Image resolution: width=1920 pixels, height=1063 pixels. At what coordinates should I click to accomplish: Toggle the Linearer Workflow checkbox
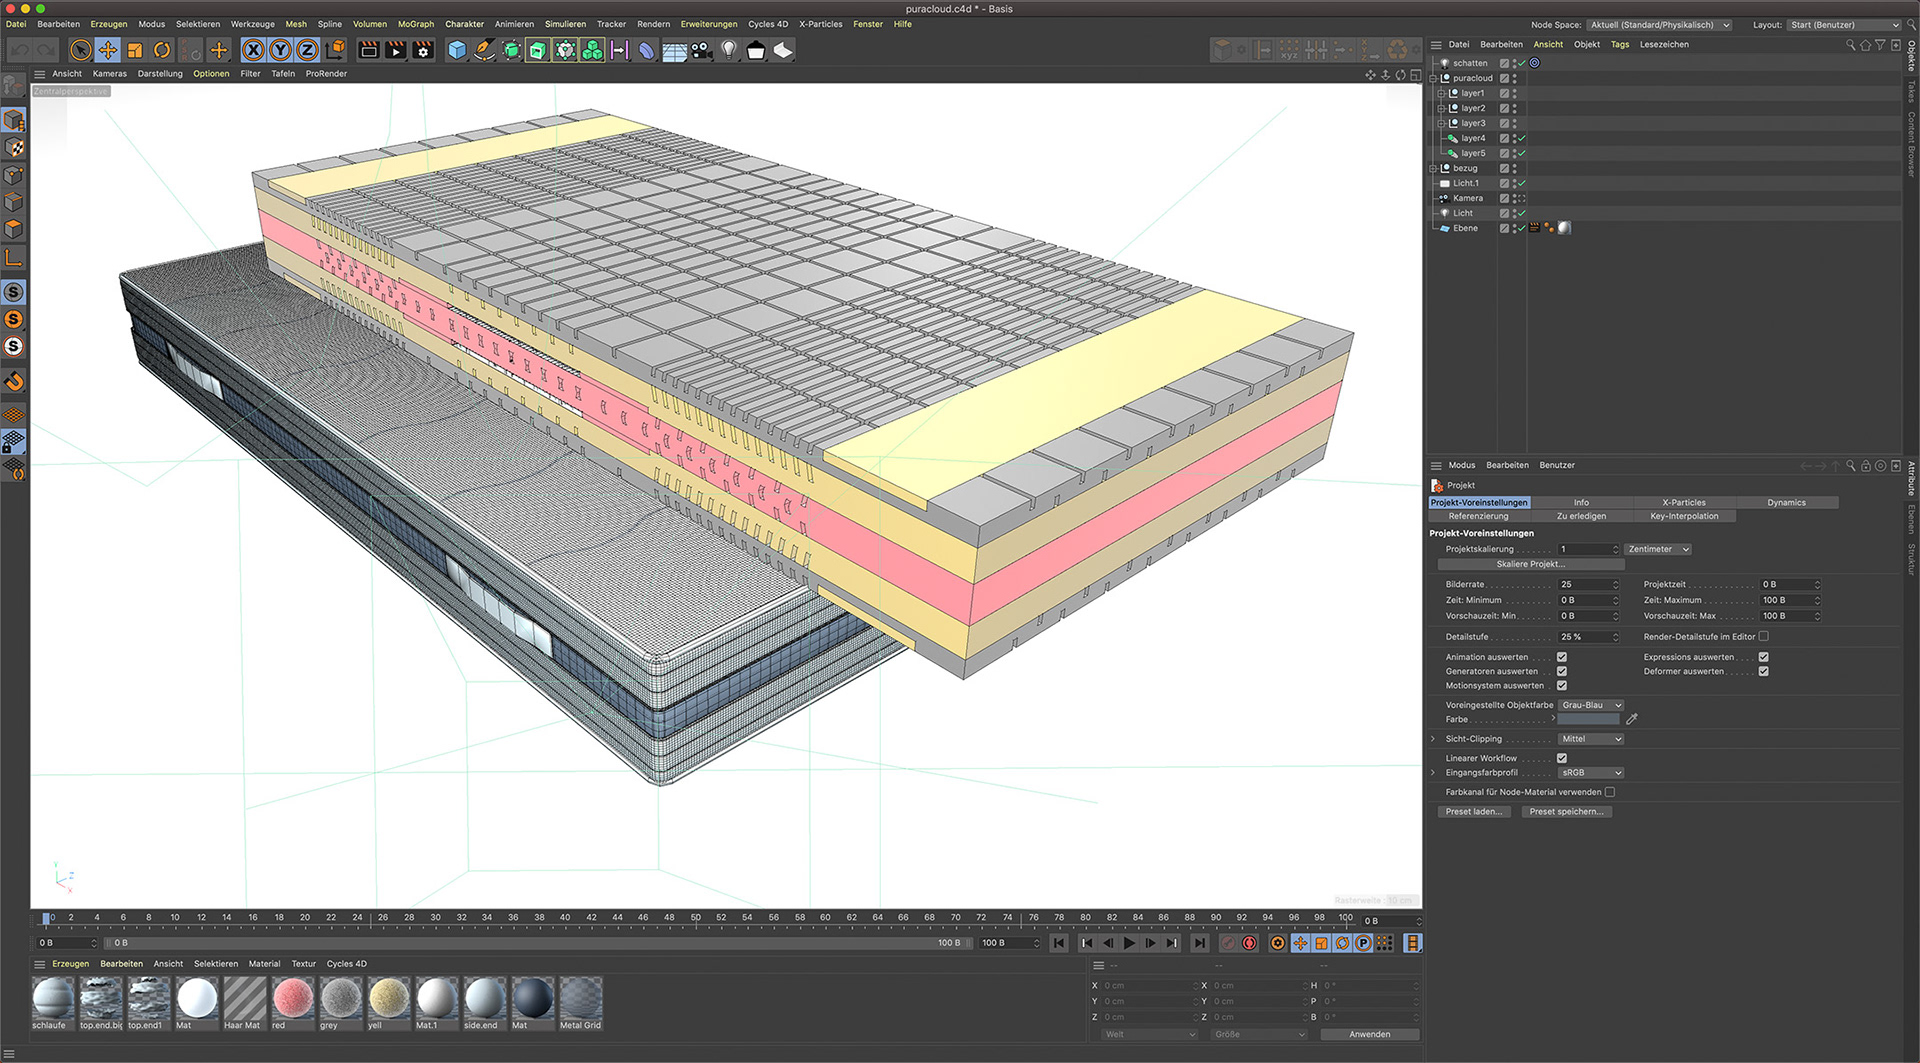point(1562,758)
